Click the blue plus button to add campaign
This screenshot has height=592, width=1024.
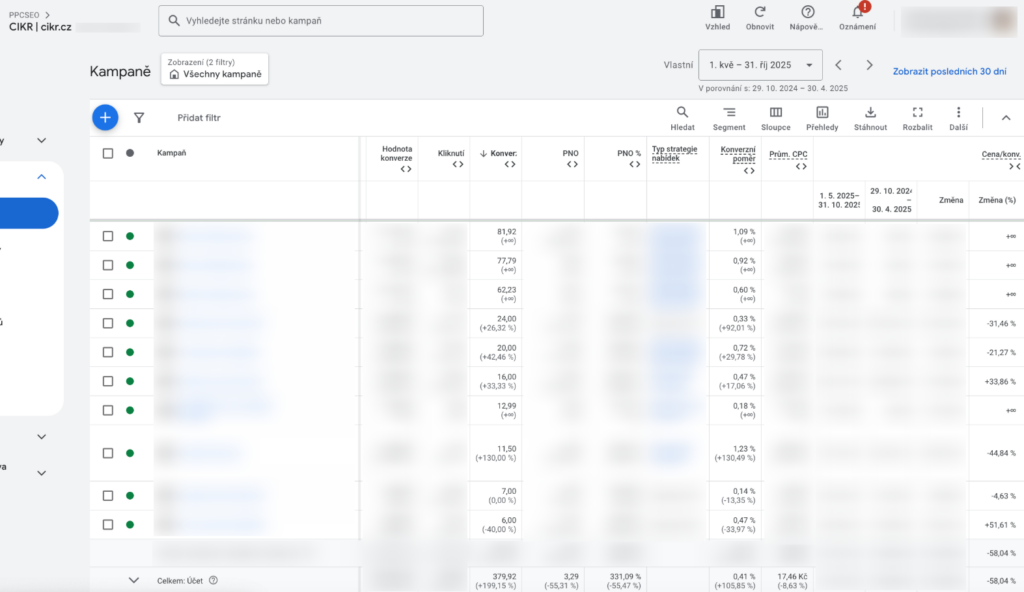coord(105,118)
